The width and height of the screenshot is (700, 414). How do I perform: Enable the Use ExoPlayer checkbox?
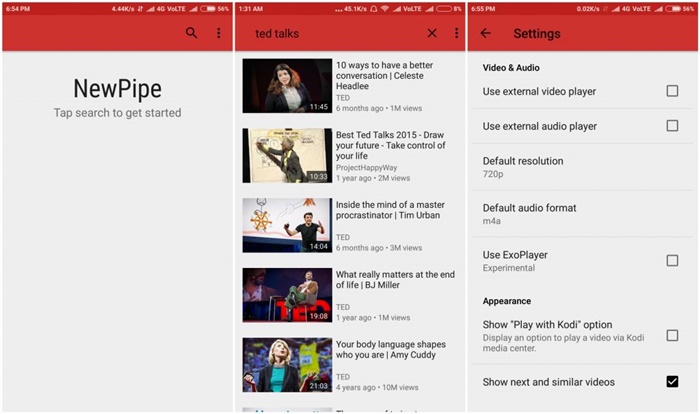pyautogui.click(x=672, y=260)
